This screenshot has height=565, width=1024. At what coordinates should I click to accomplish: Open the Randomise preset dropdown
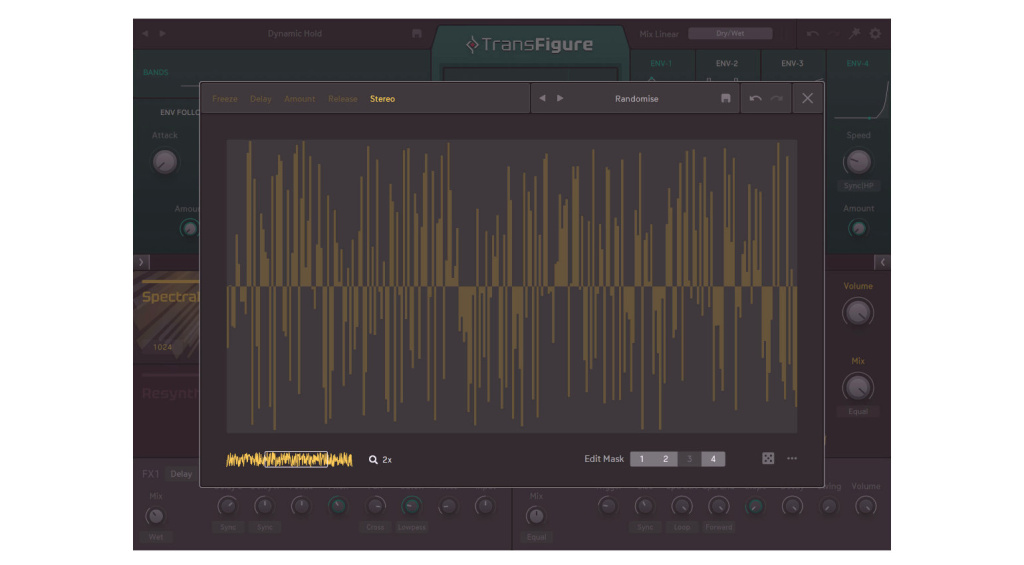(x=637, y=99)
